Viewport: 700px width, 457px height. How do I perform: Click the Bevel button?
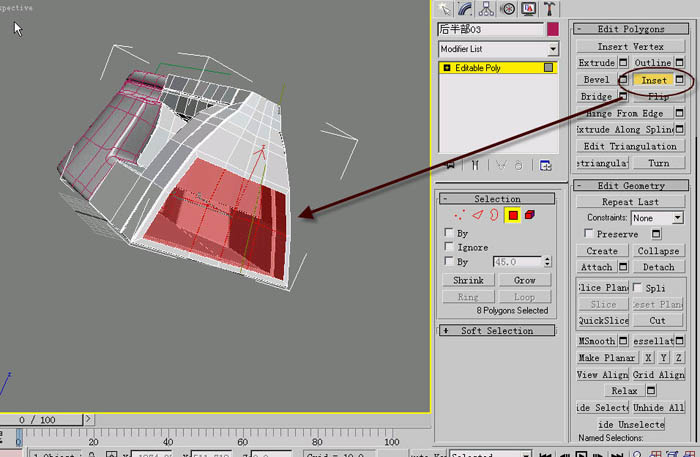[596, 80]
